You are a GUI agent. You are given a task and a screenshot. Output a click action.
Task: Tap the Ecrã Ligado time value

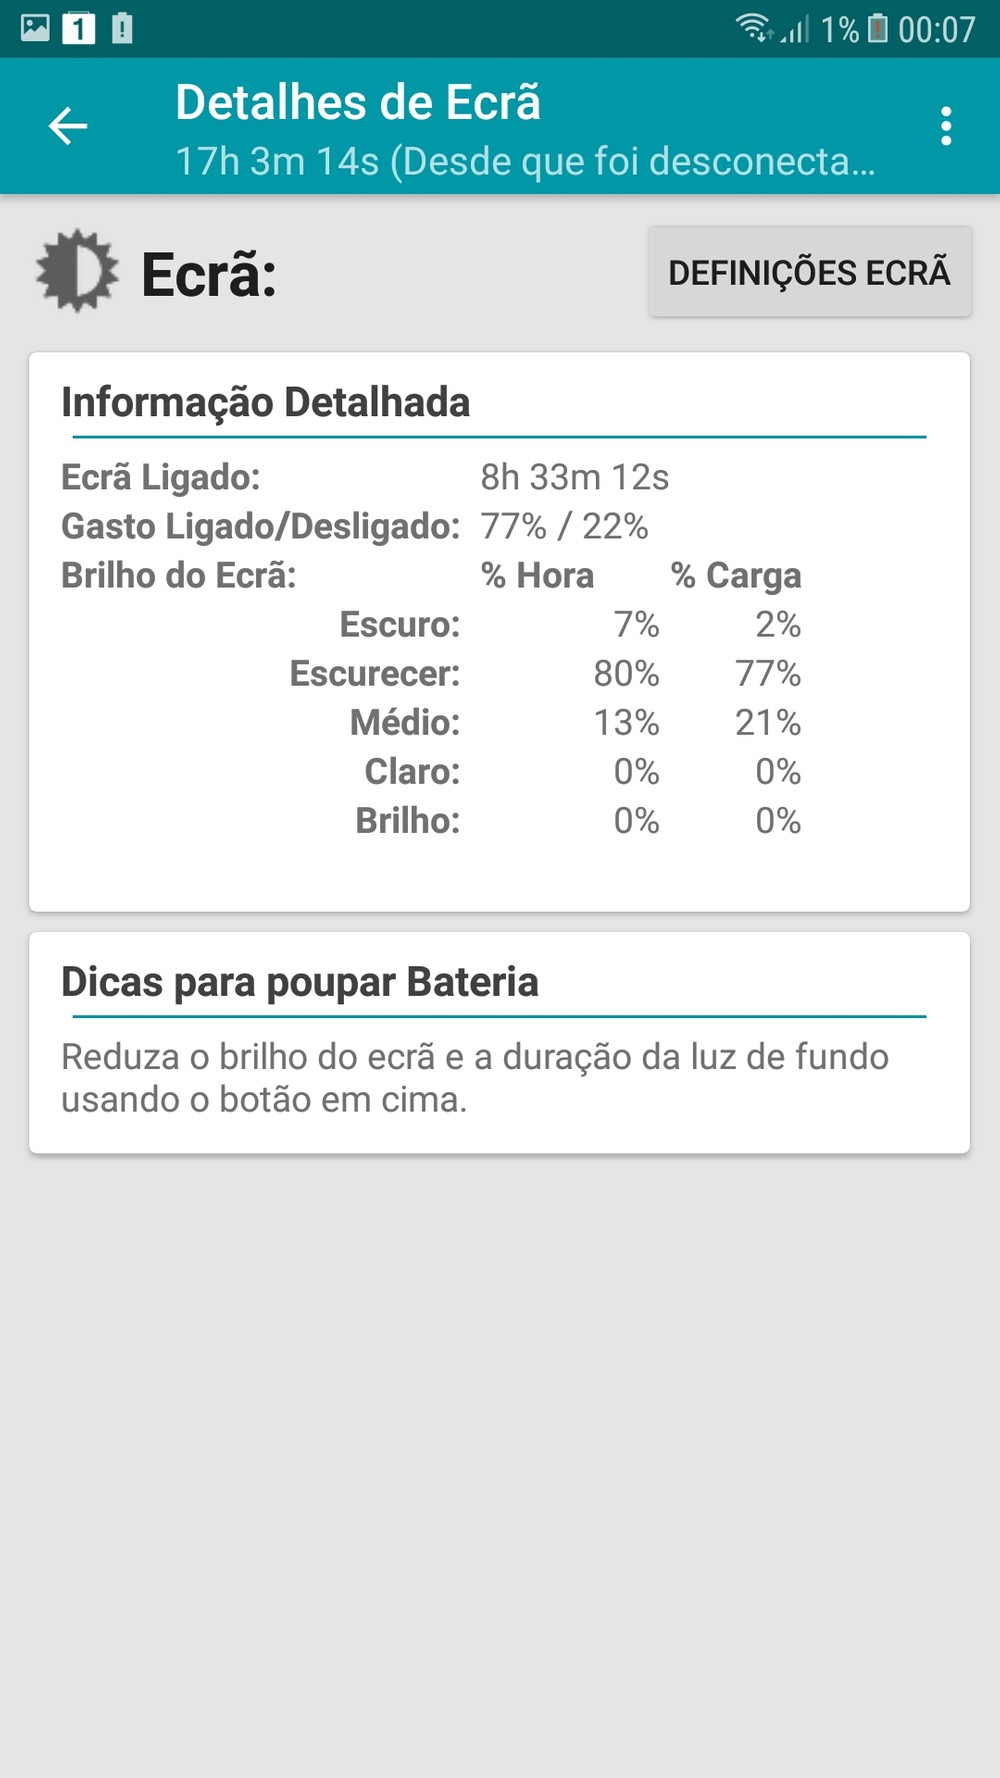pyautogui.click(x=574, y=478)
